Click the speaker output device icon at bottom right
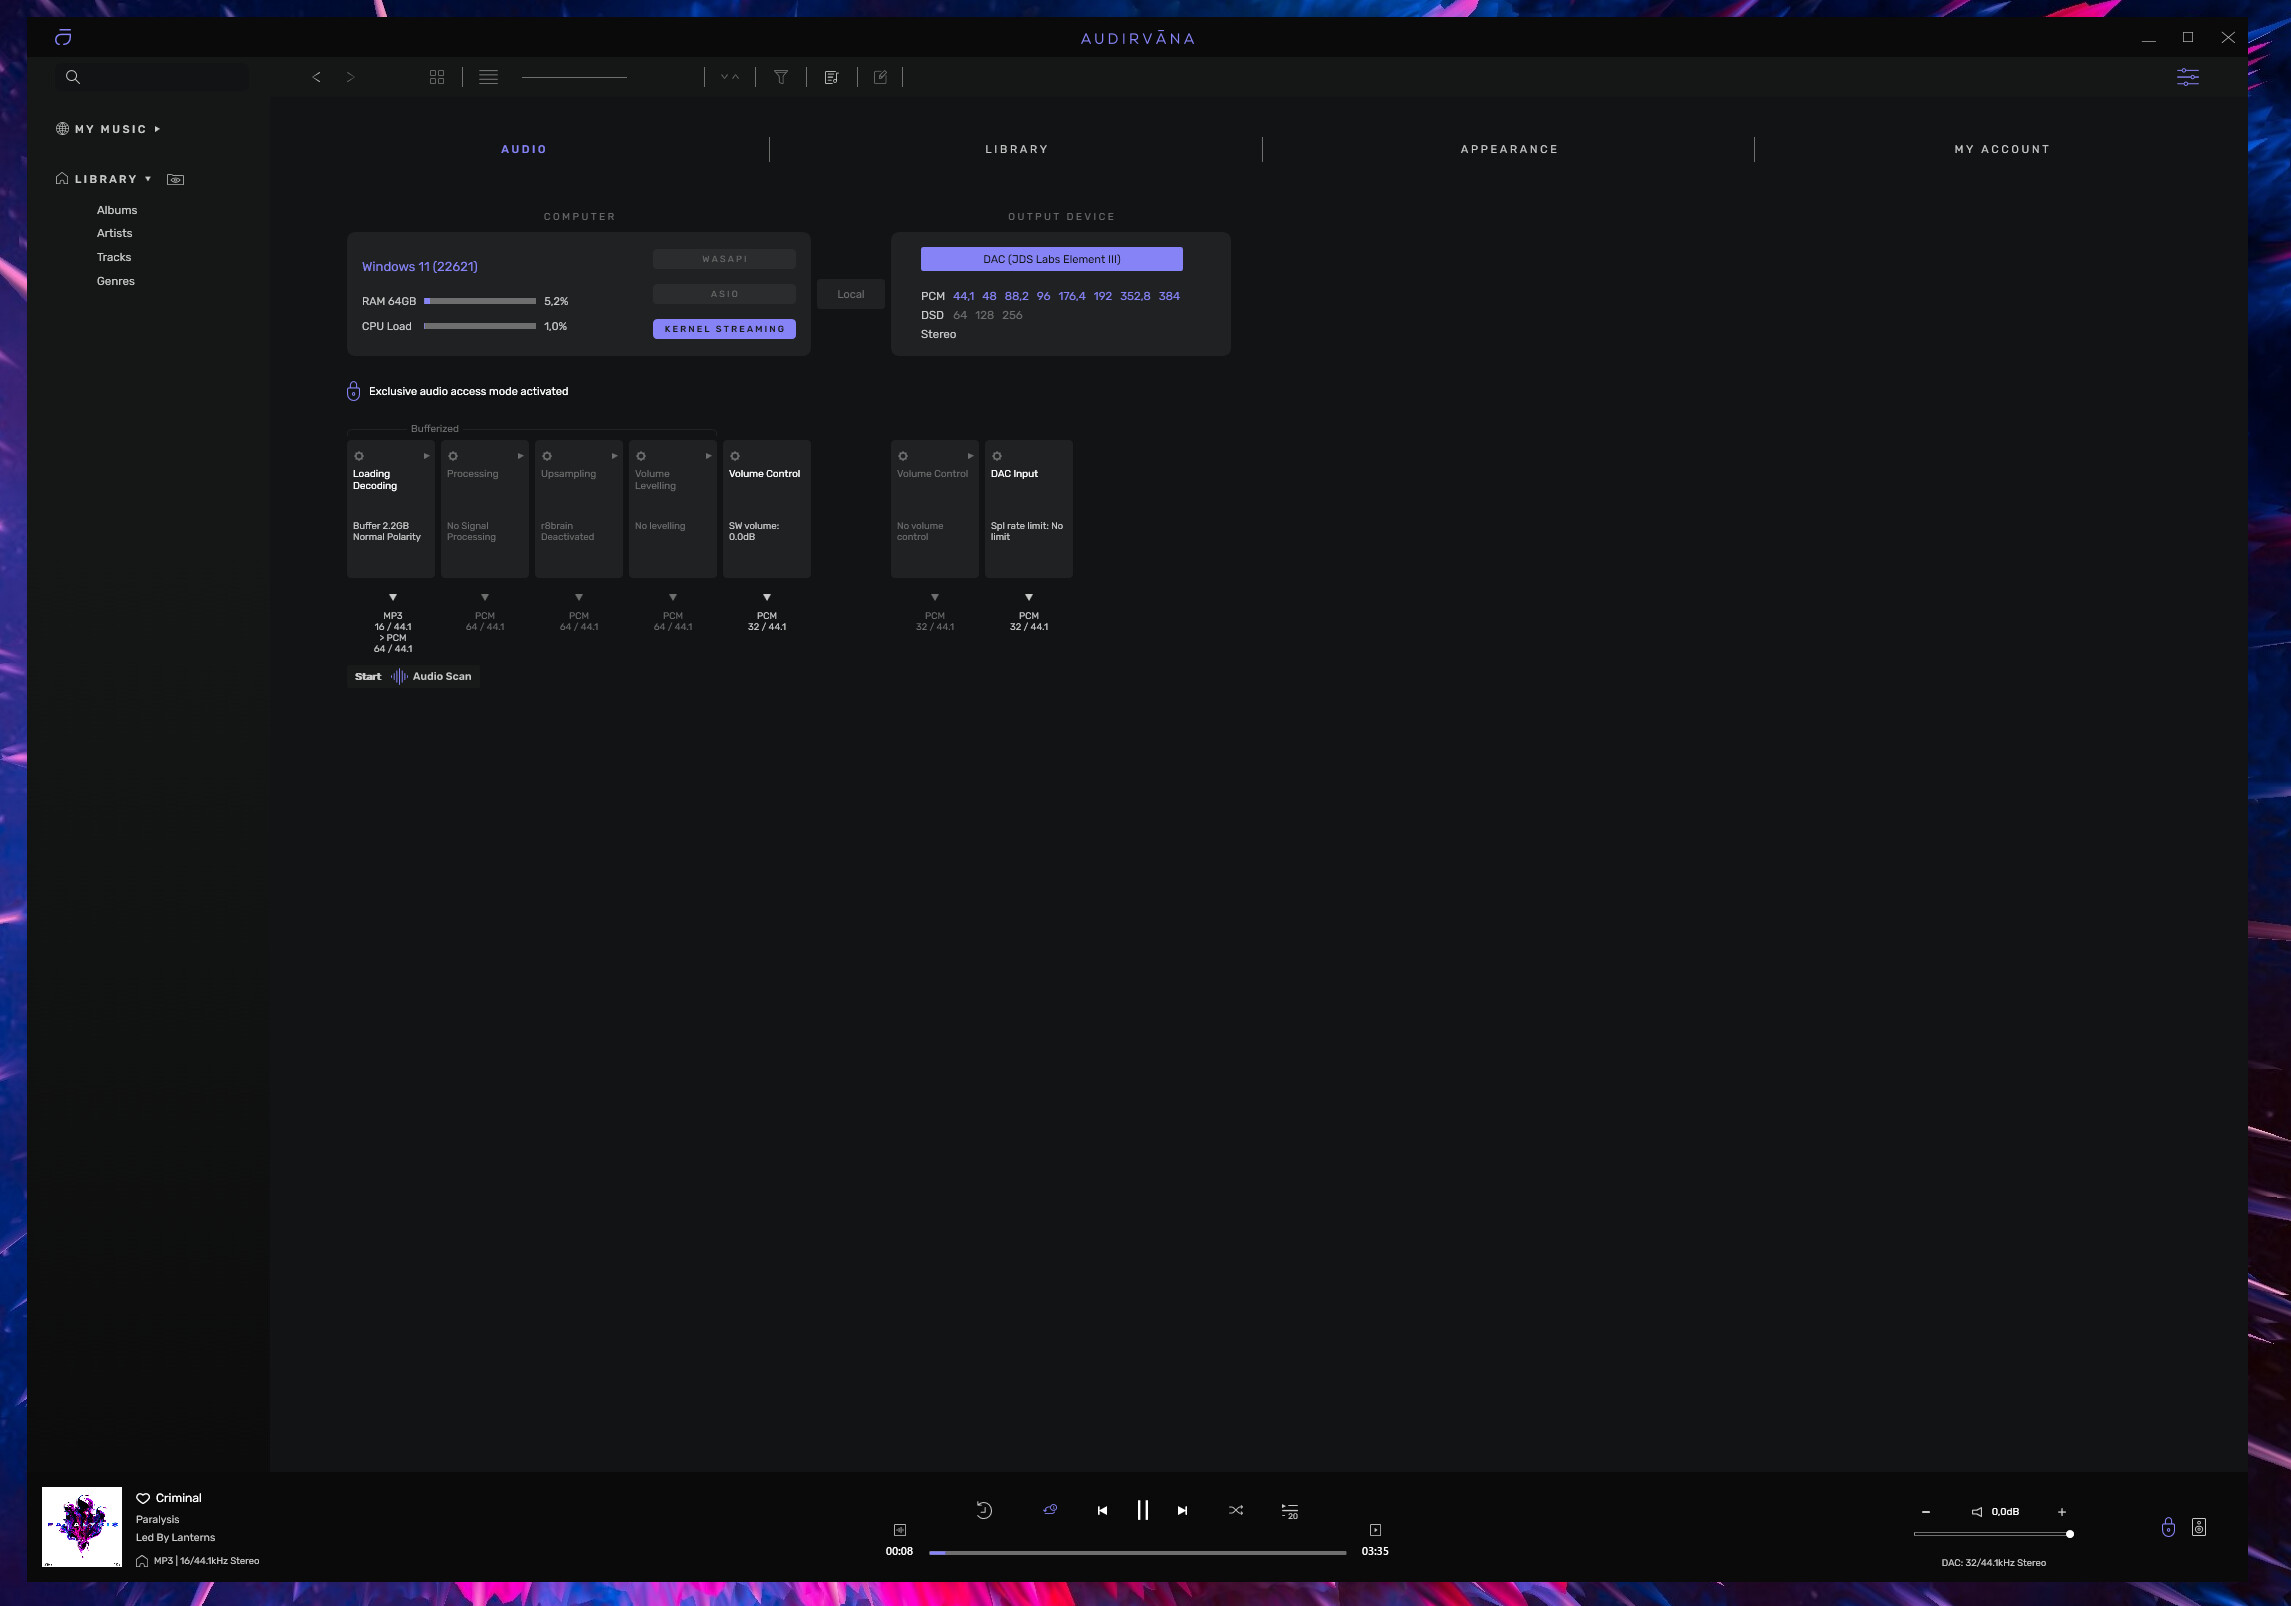The image size is (2291, 1606). click(2199, 1527)
